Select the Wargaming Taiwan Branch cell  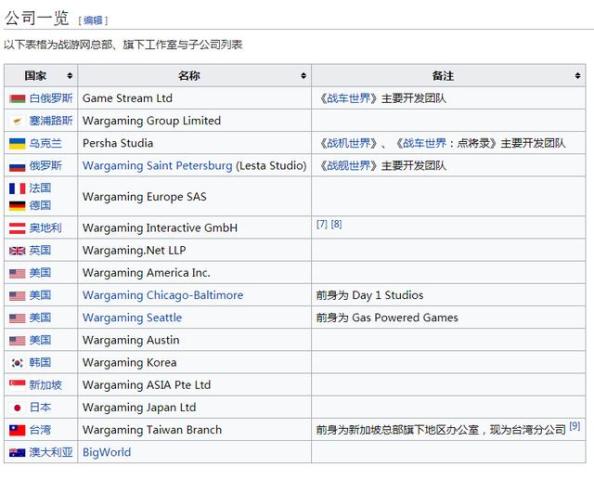click(194, 430)
